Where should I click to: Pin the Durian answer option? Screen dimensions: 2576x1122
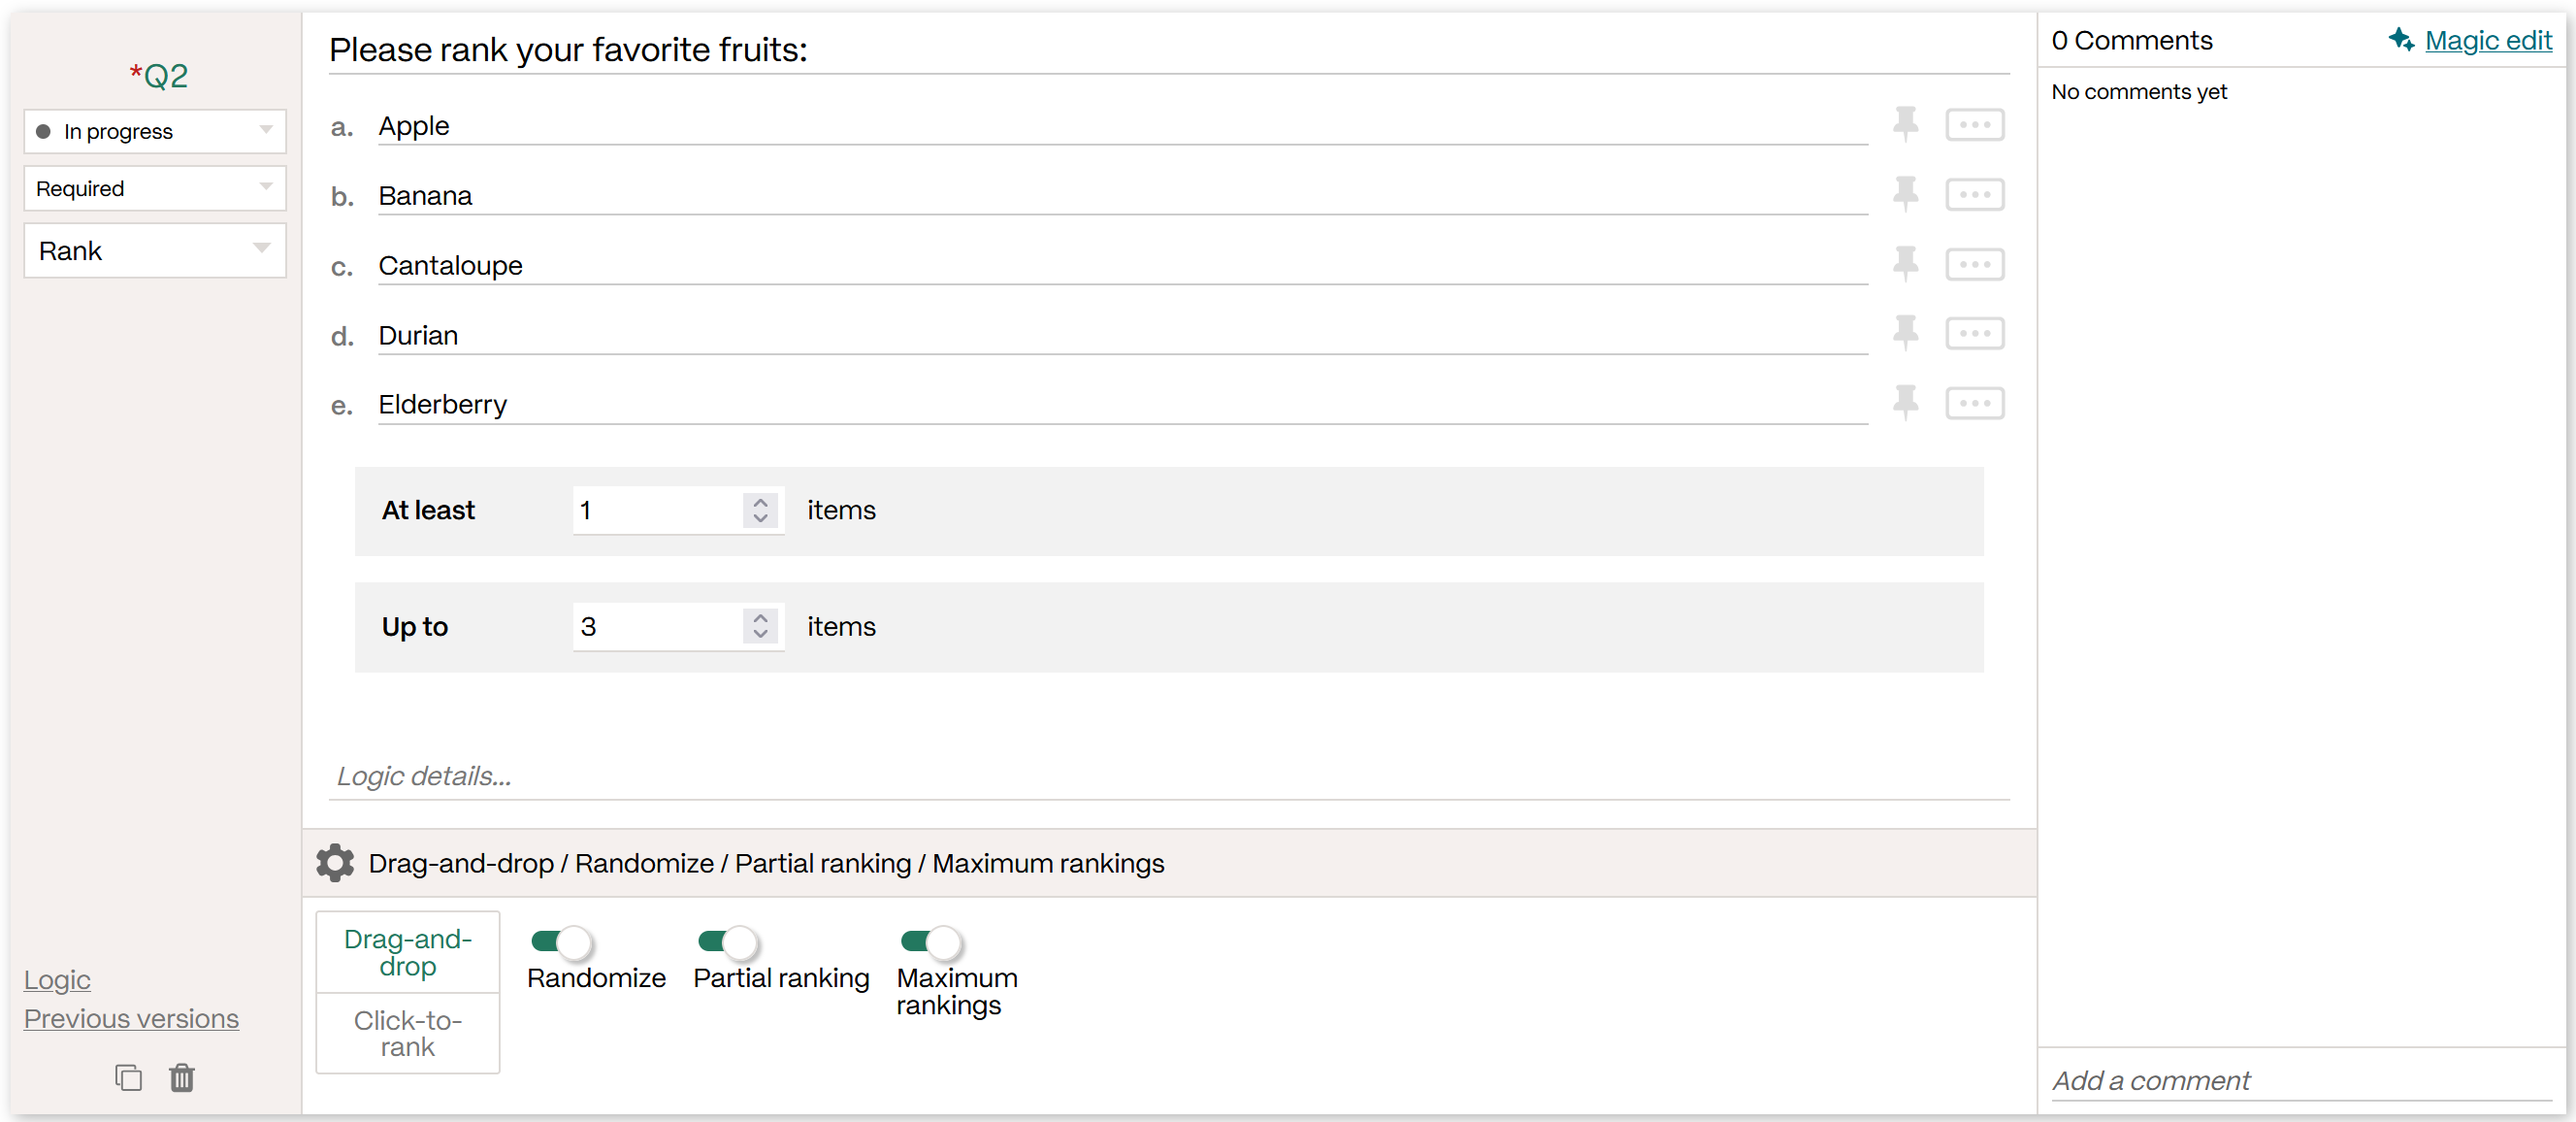tap(1905, 333)
